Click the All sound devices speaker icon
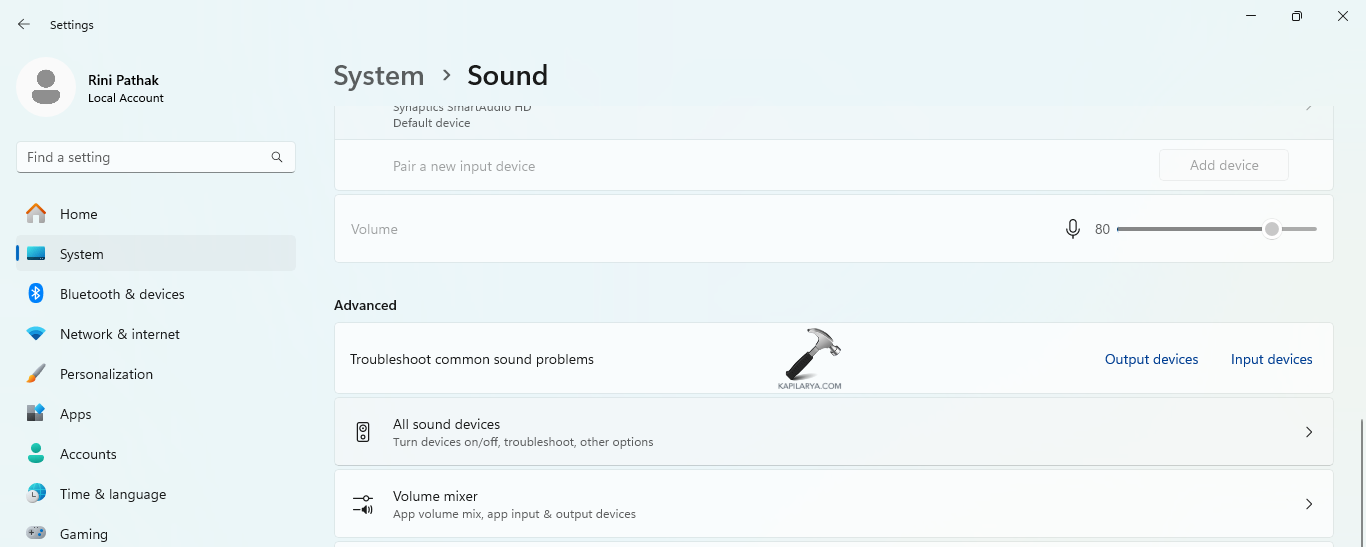Image resolution: width=1366 pixels, height=547 pixels. (x=363, y=432)
